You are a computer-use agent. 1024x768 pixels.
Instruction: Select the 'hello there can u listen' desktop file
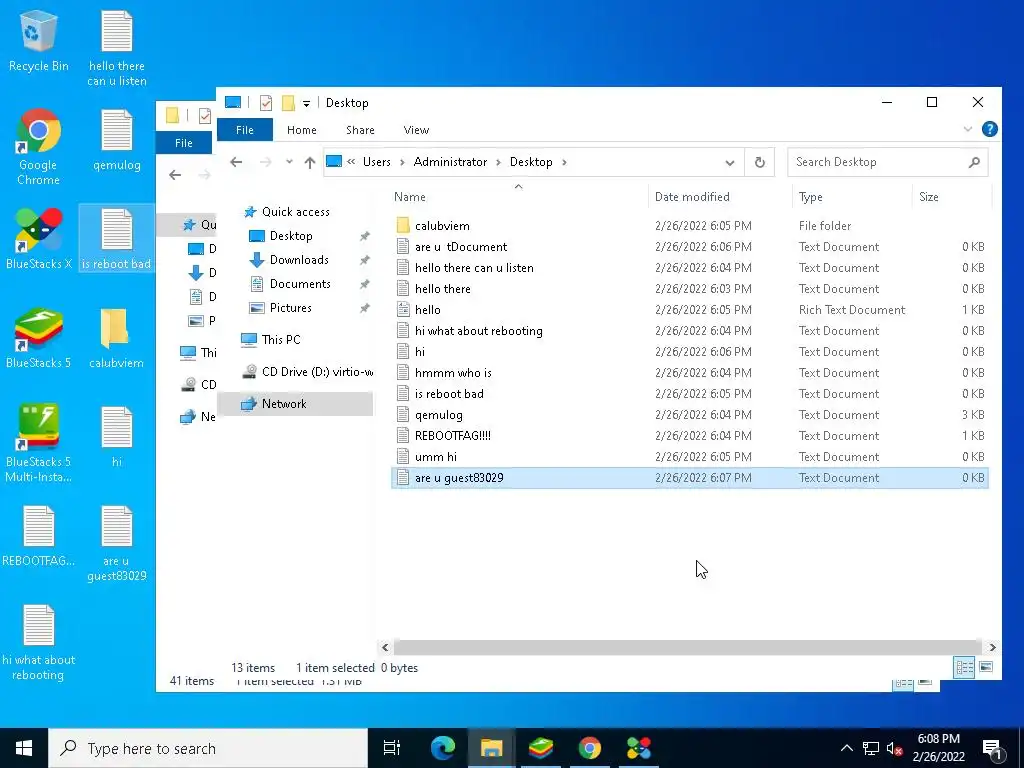(x=116, y=48)
